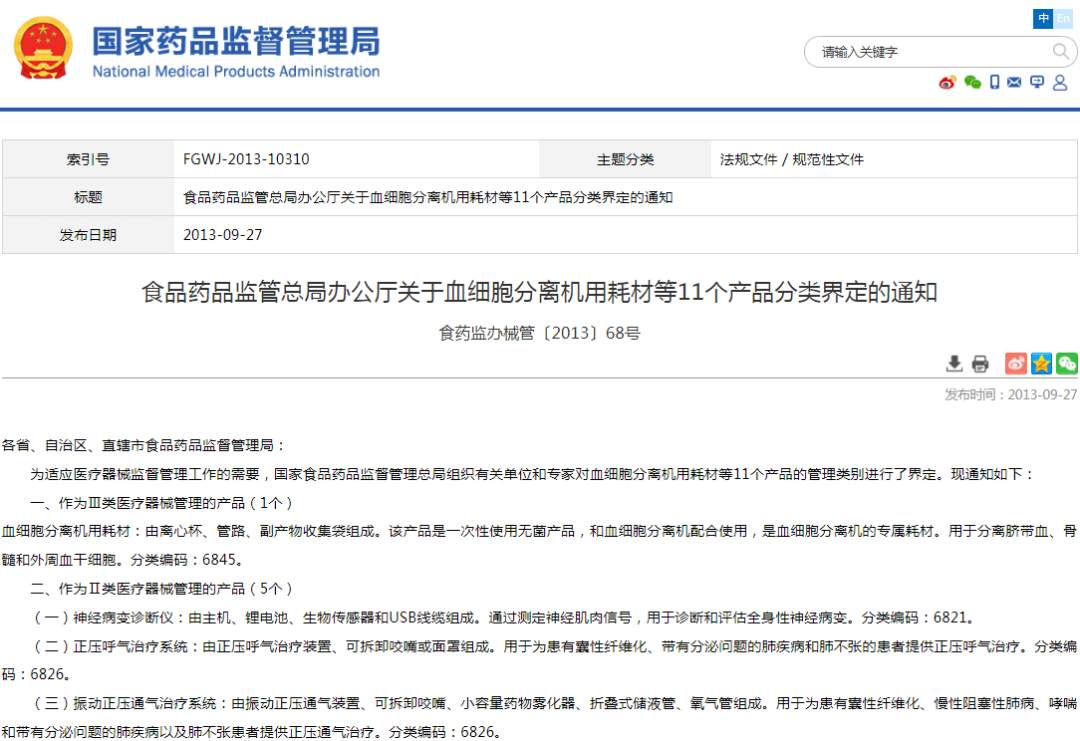Click the national emblem logo

[43, 48]
